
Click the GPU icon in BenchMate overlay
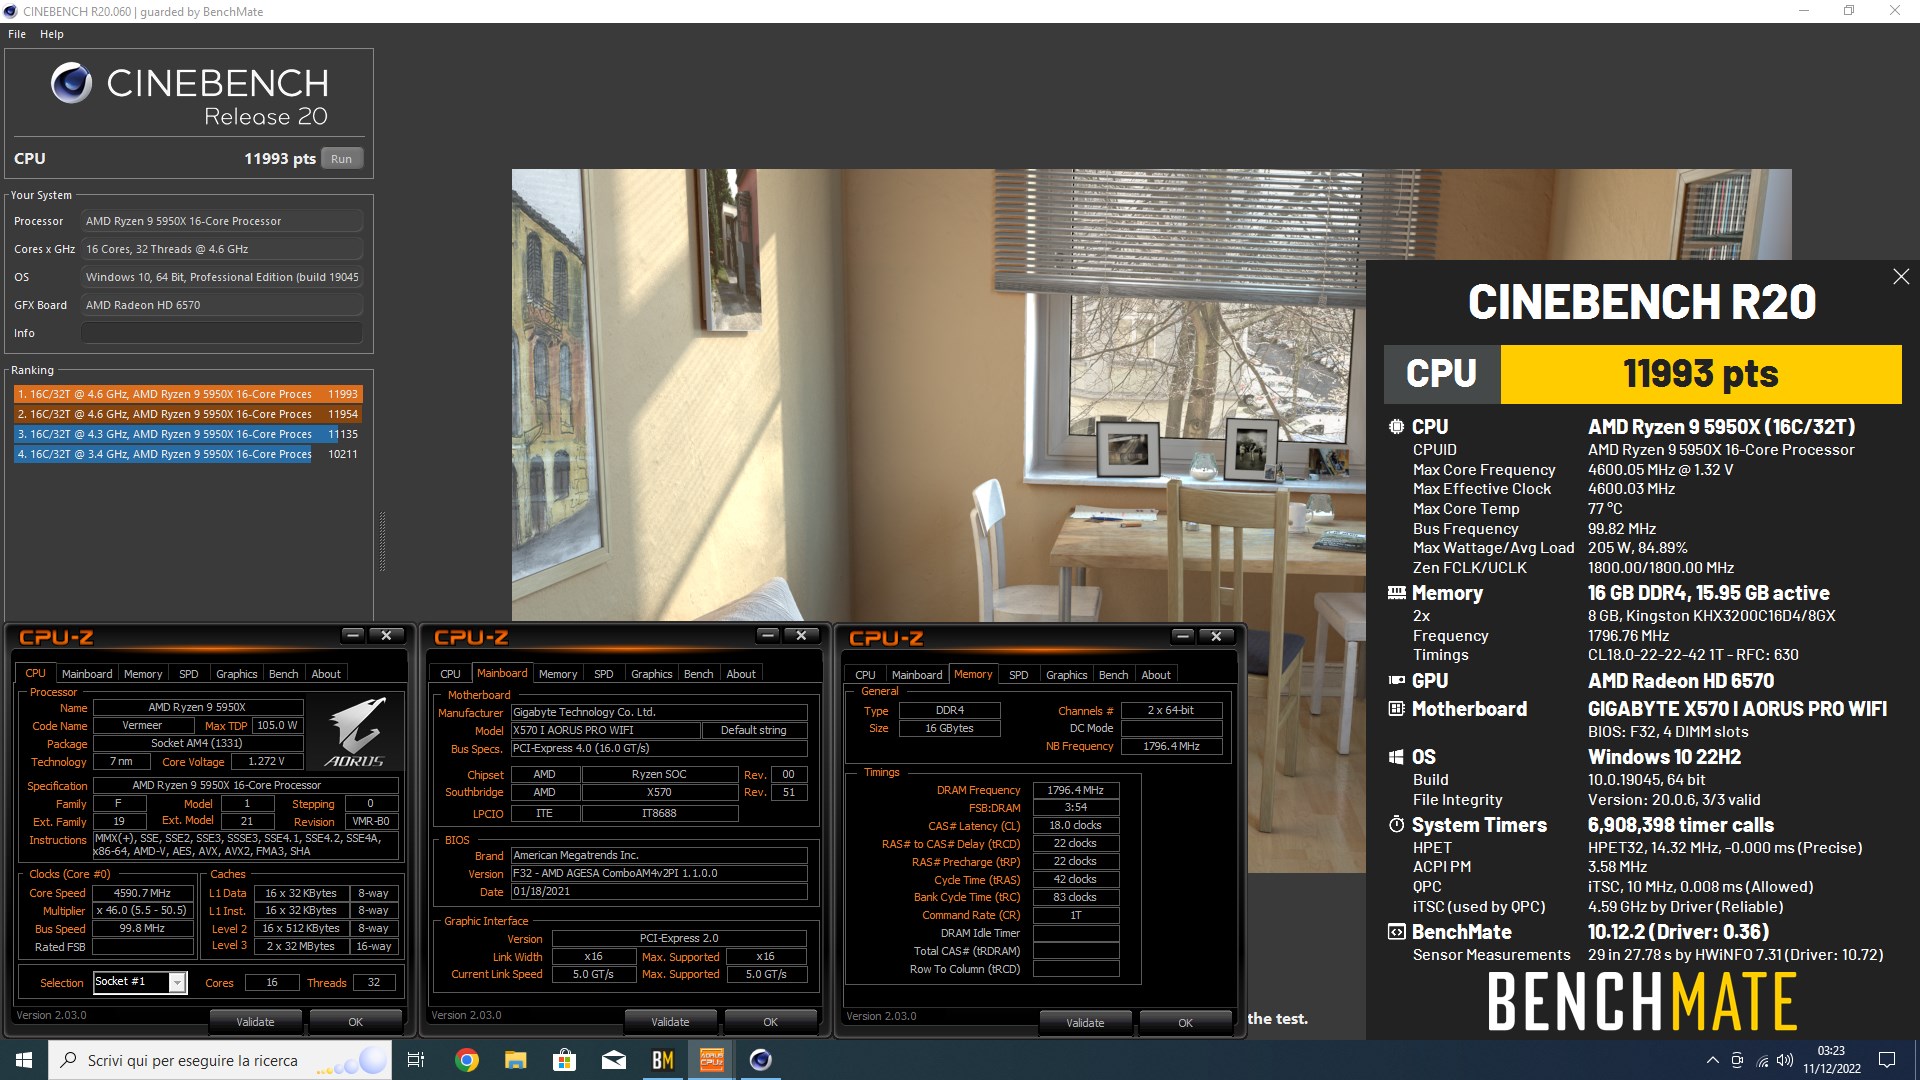pos(1396,681)
